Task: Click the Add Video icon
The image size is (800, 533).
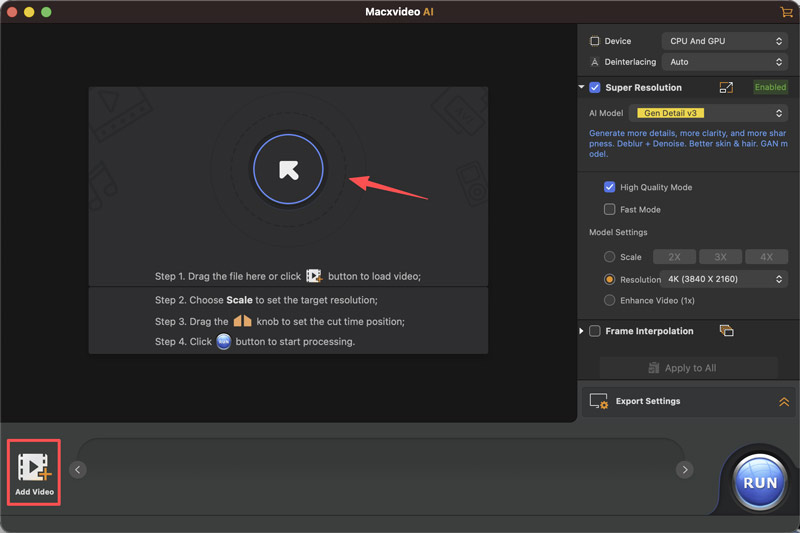Action: (34, 468)
